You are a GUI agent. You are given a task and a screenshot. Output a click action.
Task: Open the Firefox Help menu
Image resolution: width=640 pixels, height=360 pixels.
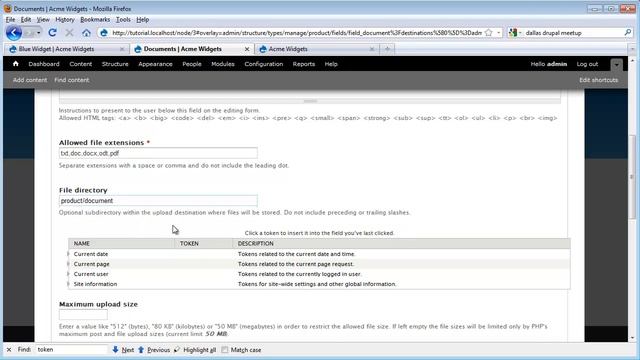coord(142,20)
